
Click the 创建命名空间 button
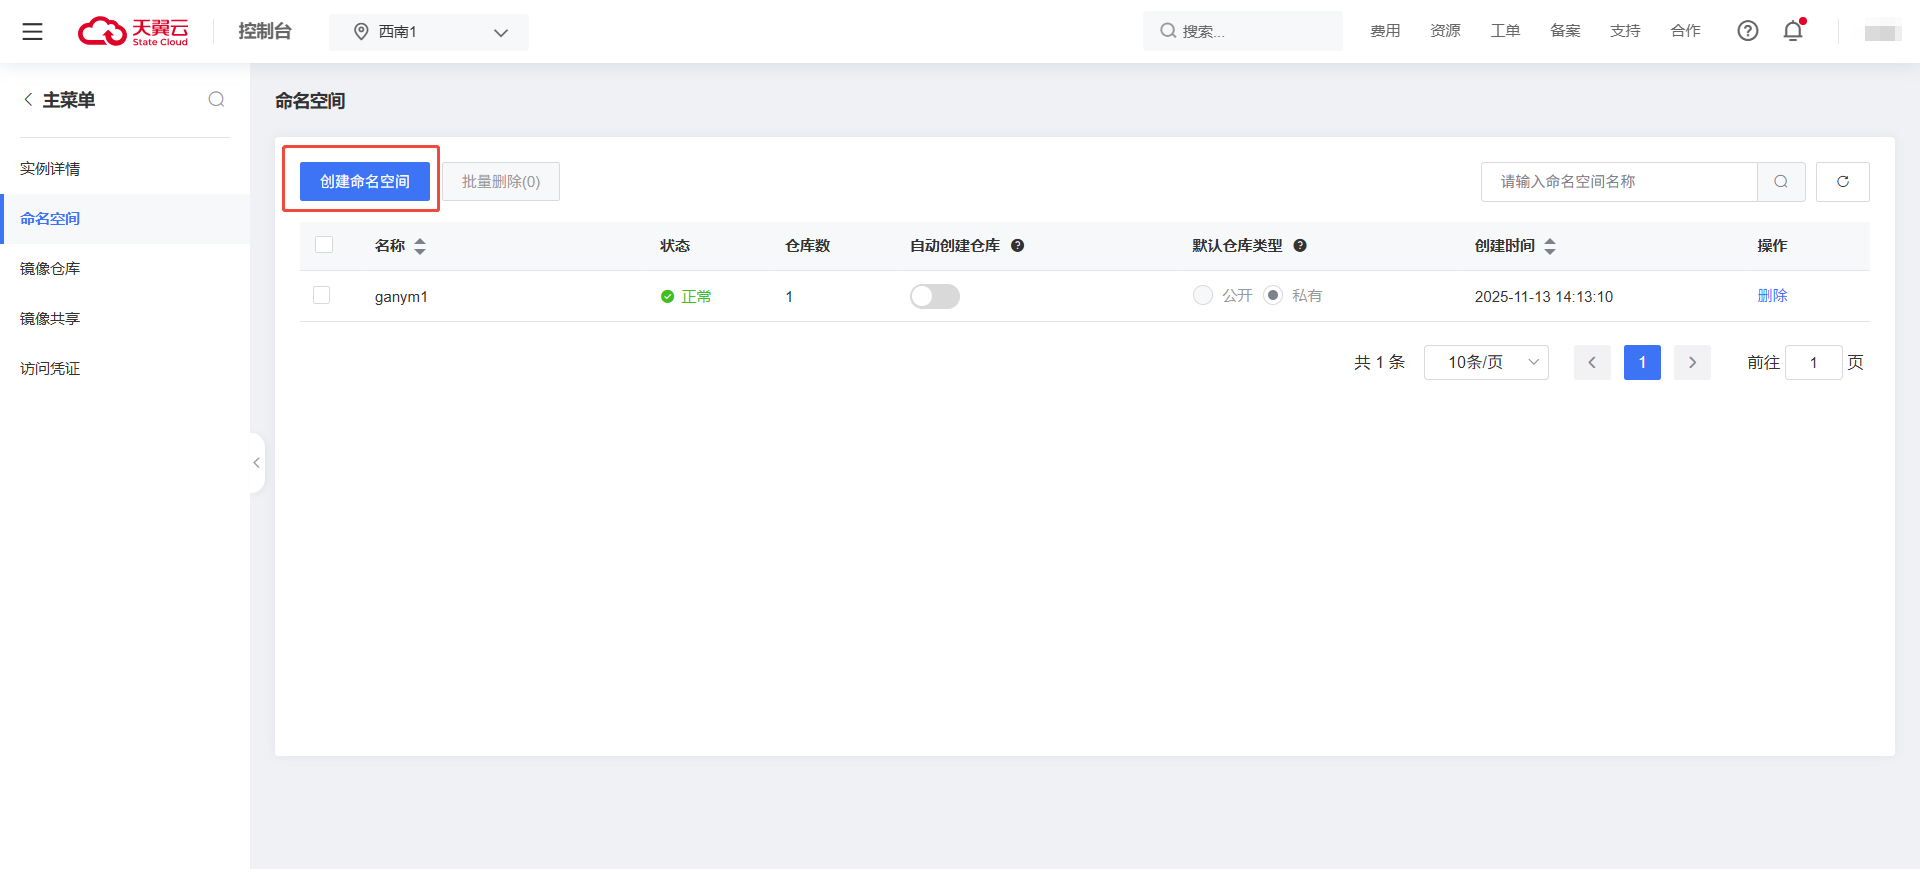(x=364, y=182)
